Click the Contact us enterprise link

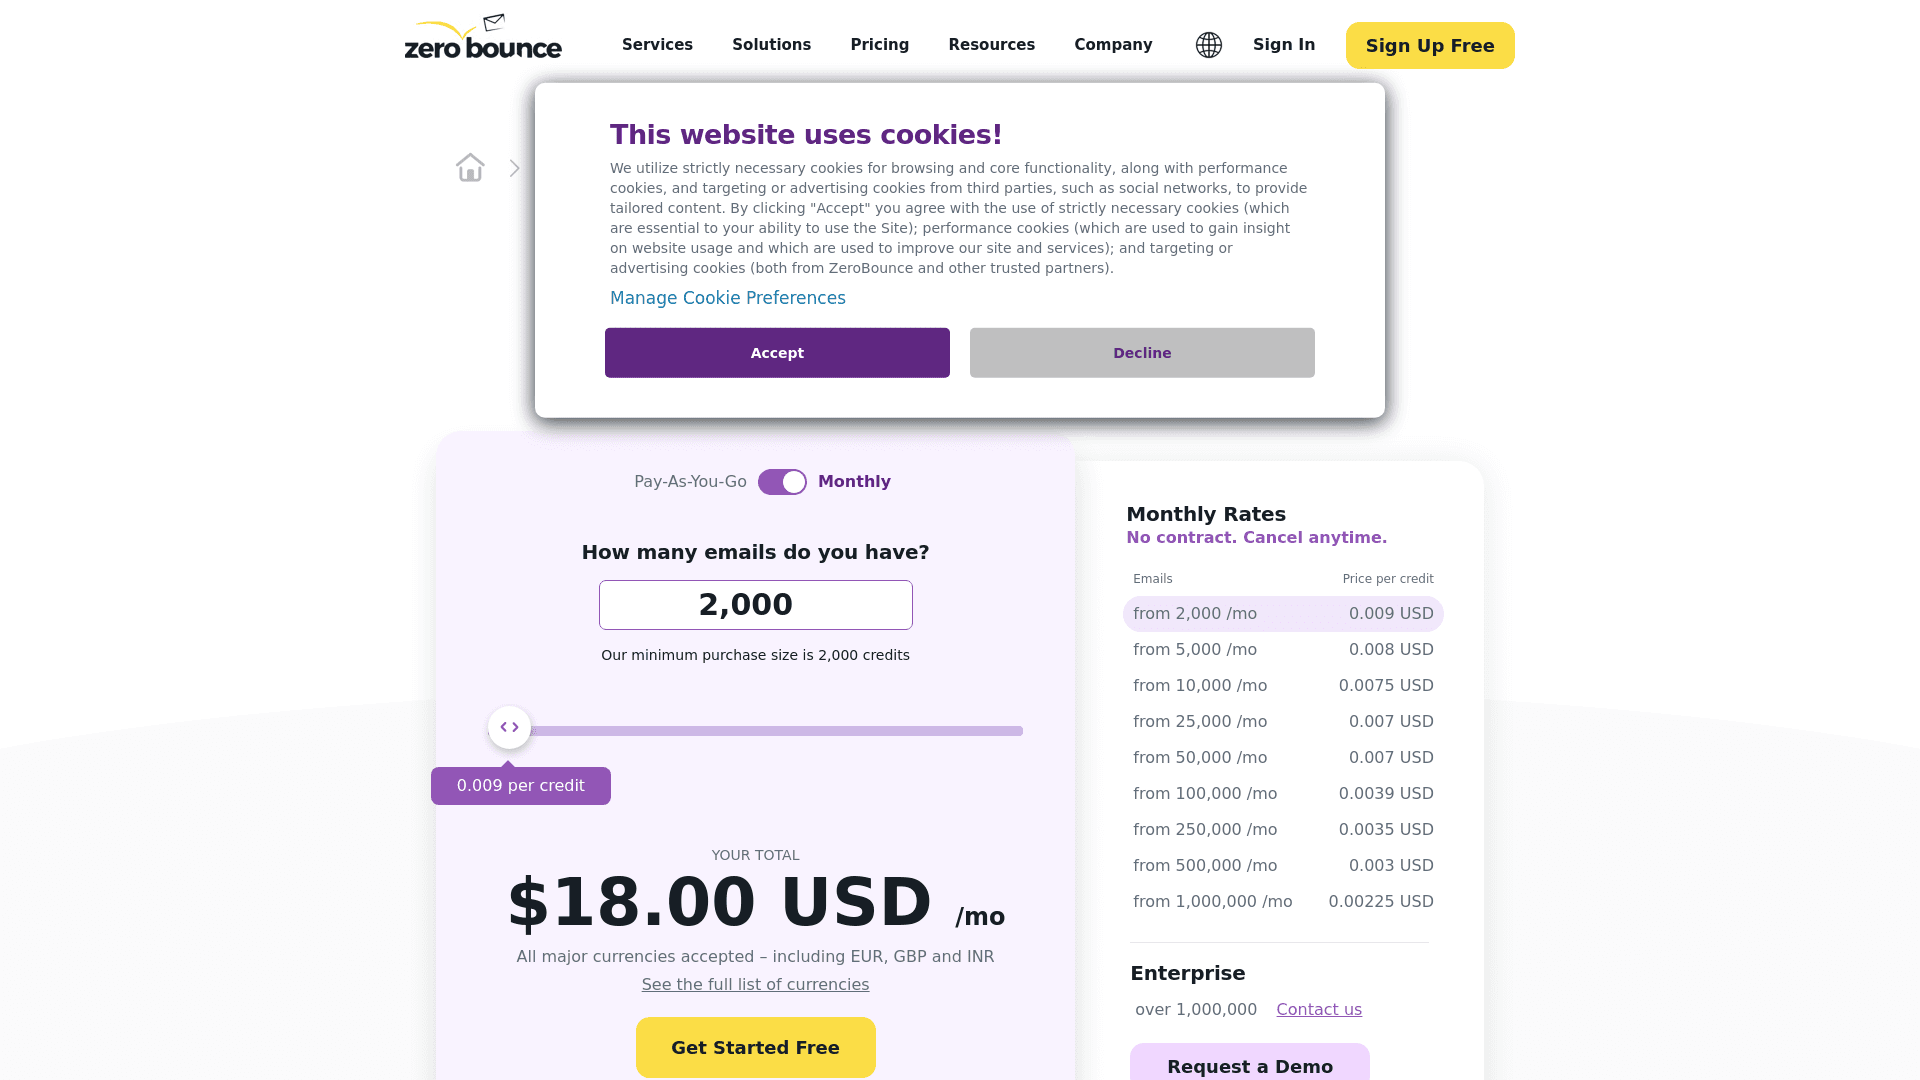pyautogui.click(x=1319, y=1009)
